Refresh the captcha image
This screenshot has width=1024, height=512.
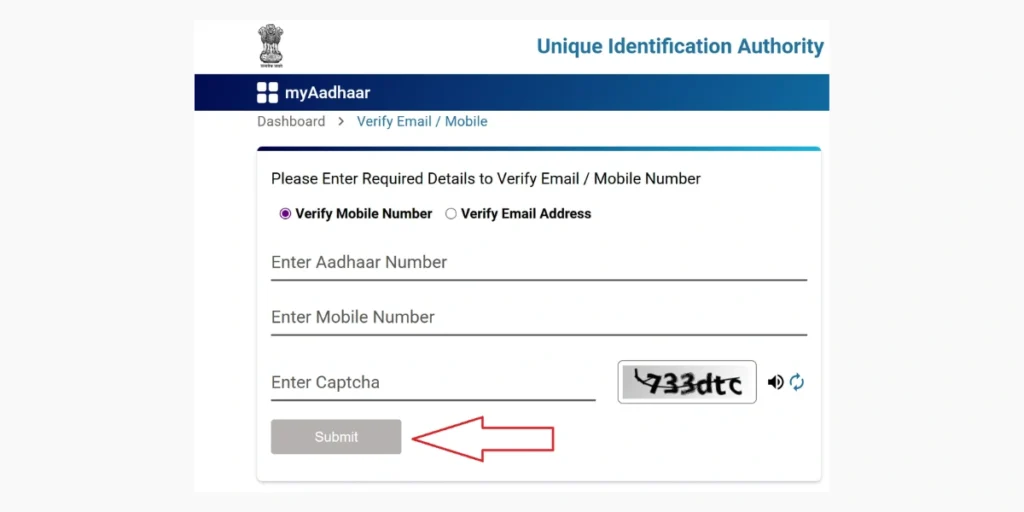click(797, 382)
